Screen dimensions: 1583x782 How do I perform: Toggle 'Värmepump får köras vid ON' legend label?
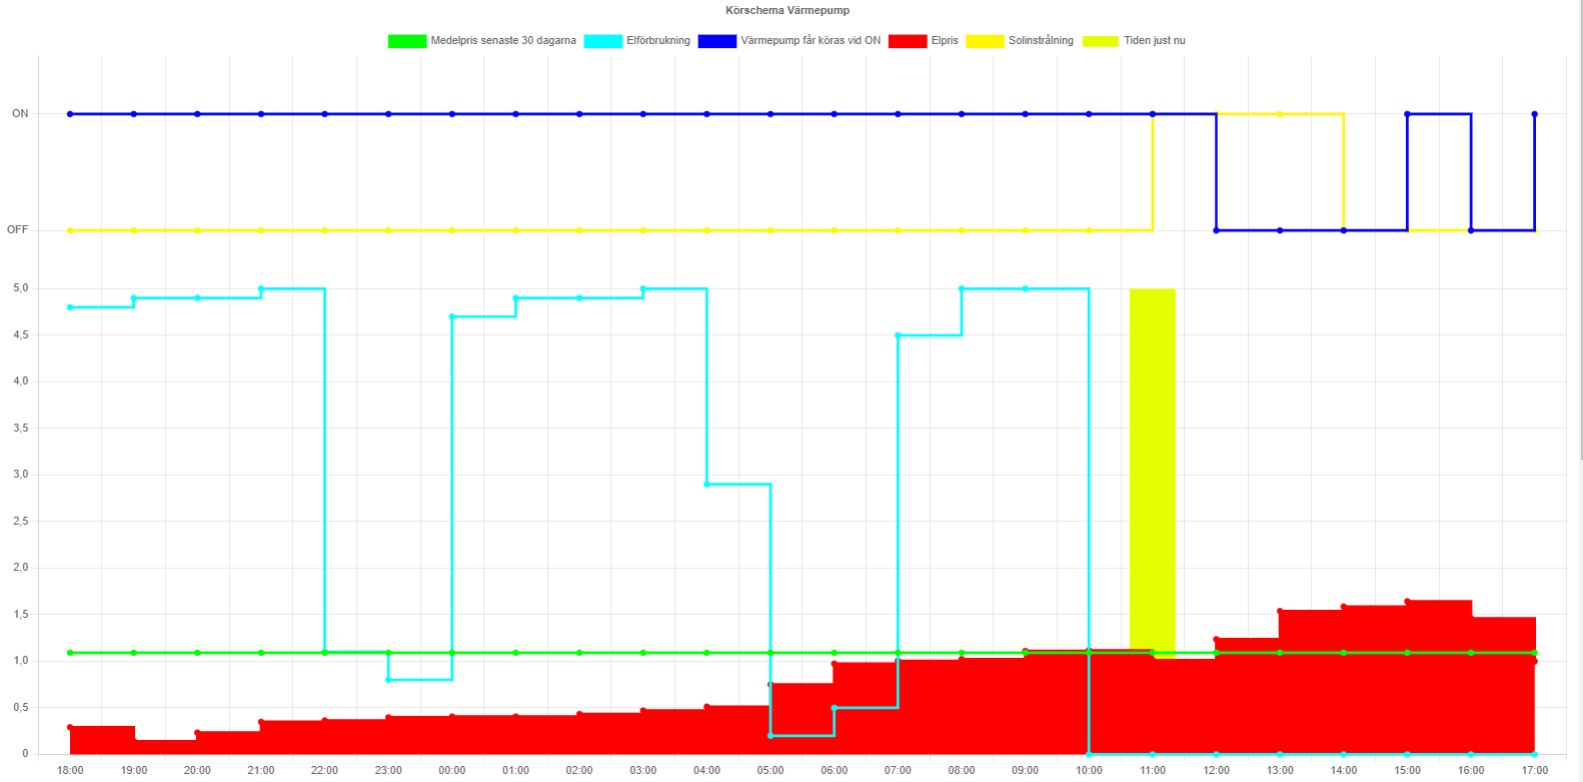click(811, 41)
